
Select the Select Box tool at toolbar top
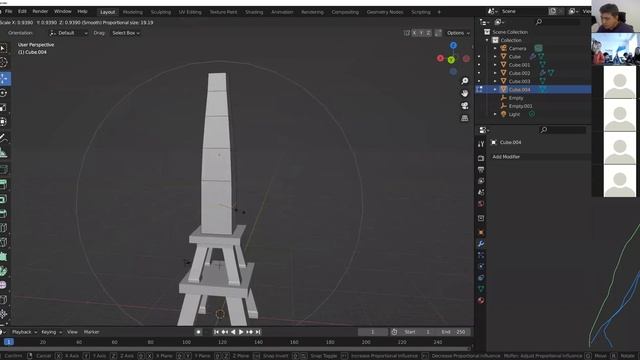[x=3, y=49]
